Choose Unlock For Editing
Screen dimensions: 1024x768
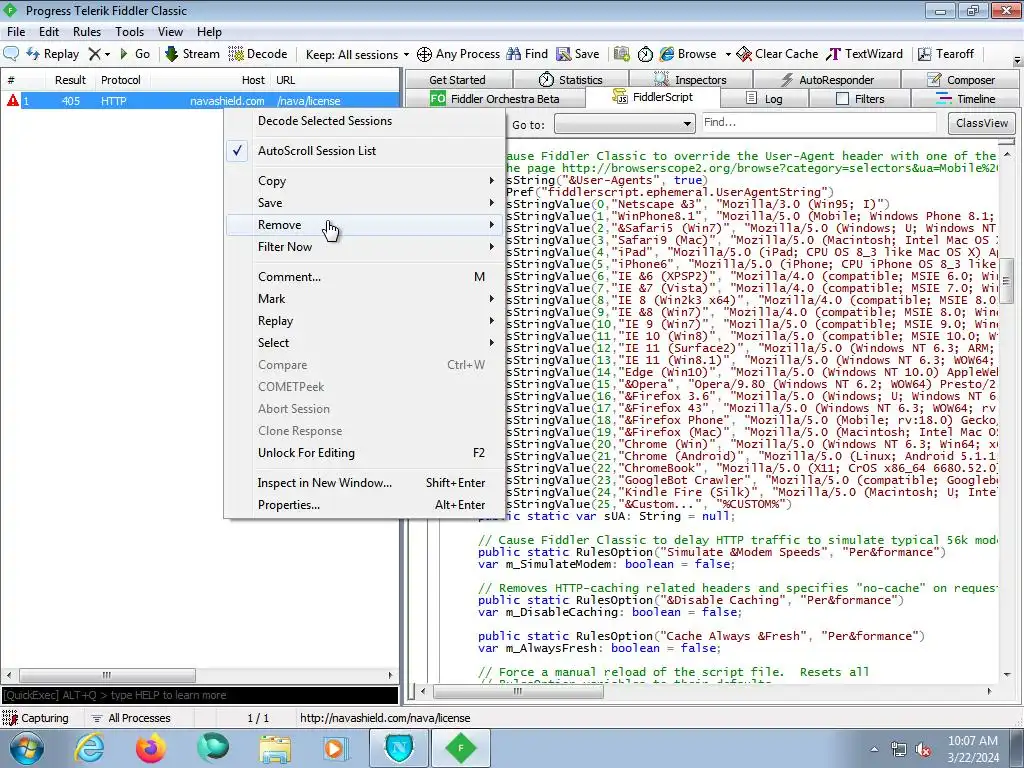(364, 453)
